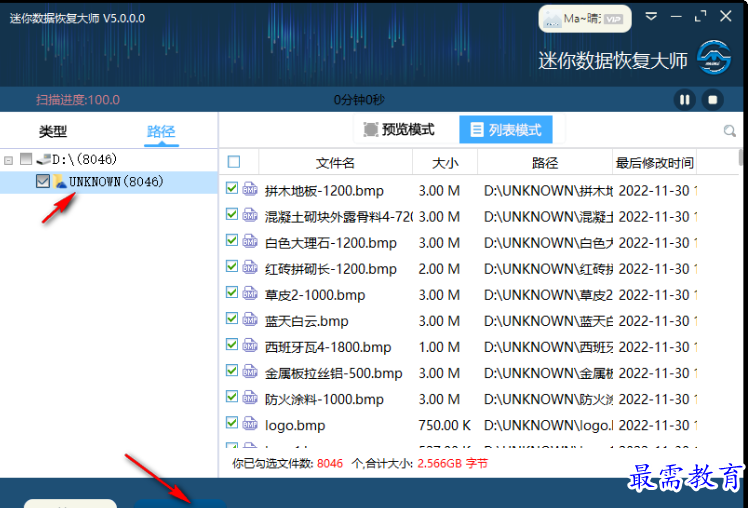Click the D: drive icon in tree
This screenshot has width=751, height=508.
coord(43,159)
